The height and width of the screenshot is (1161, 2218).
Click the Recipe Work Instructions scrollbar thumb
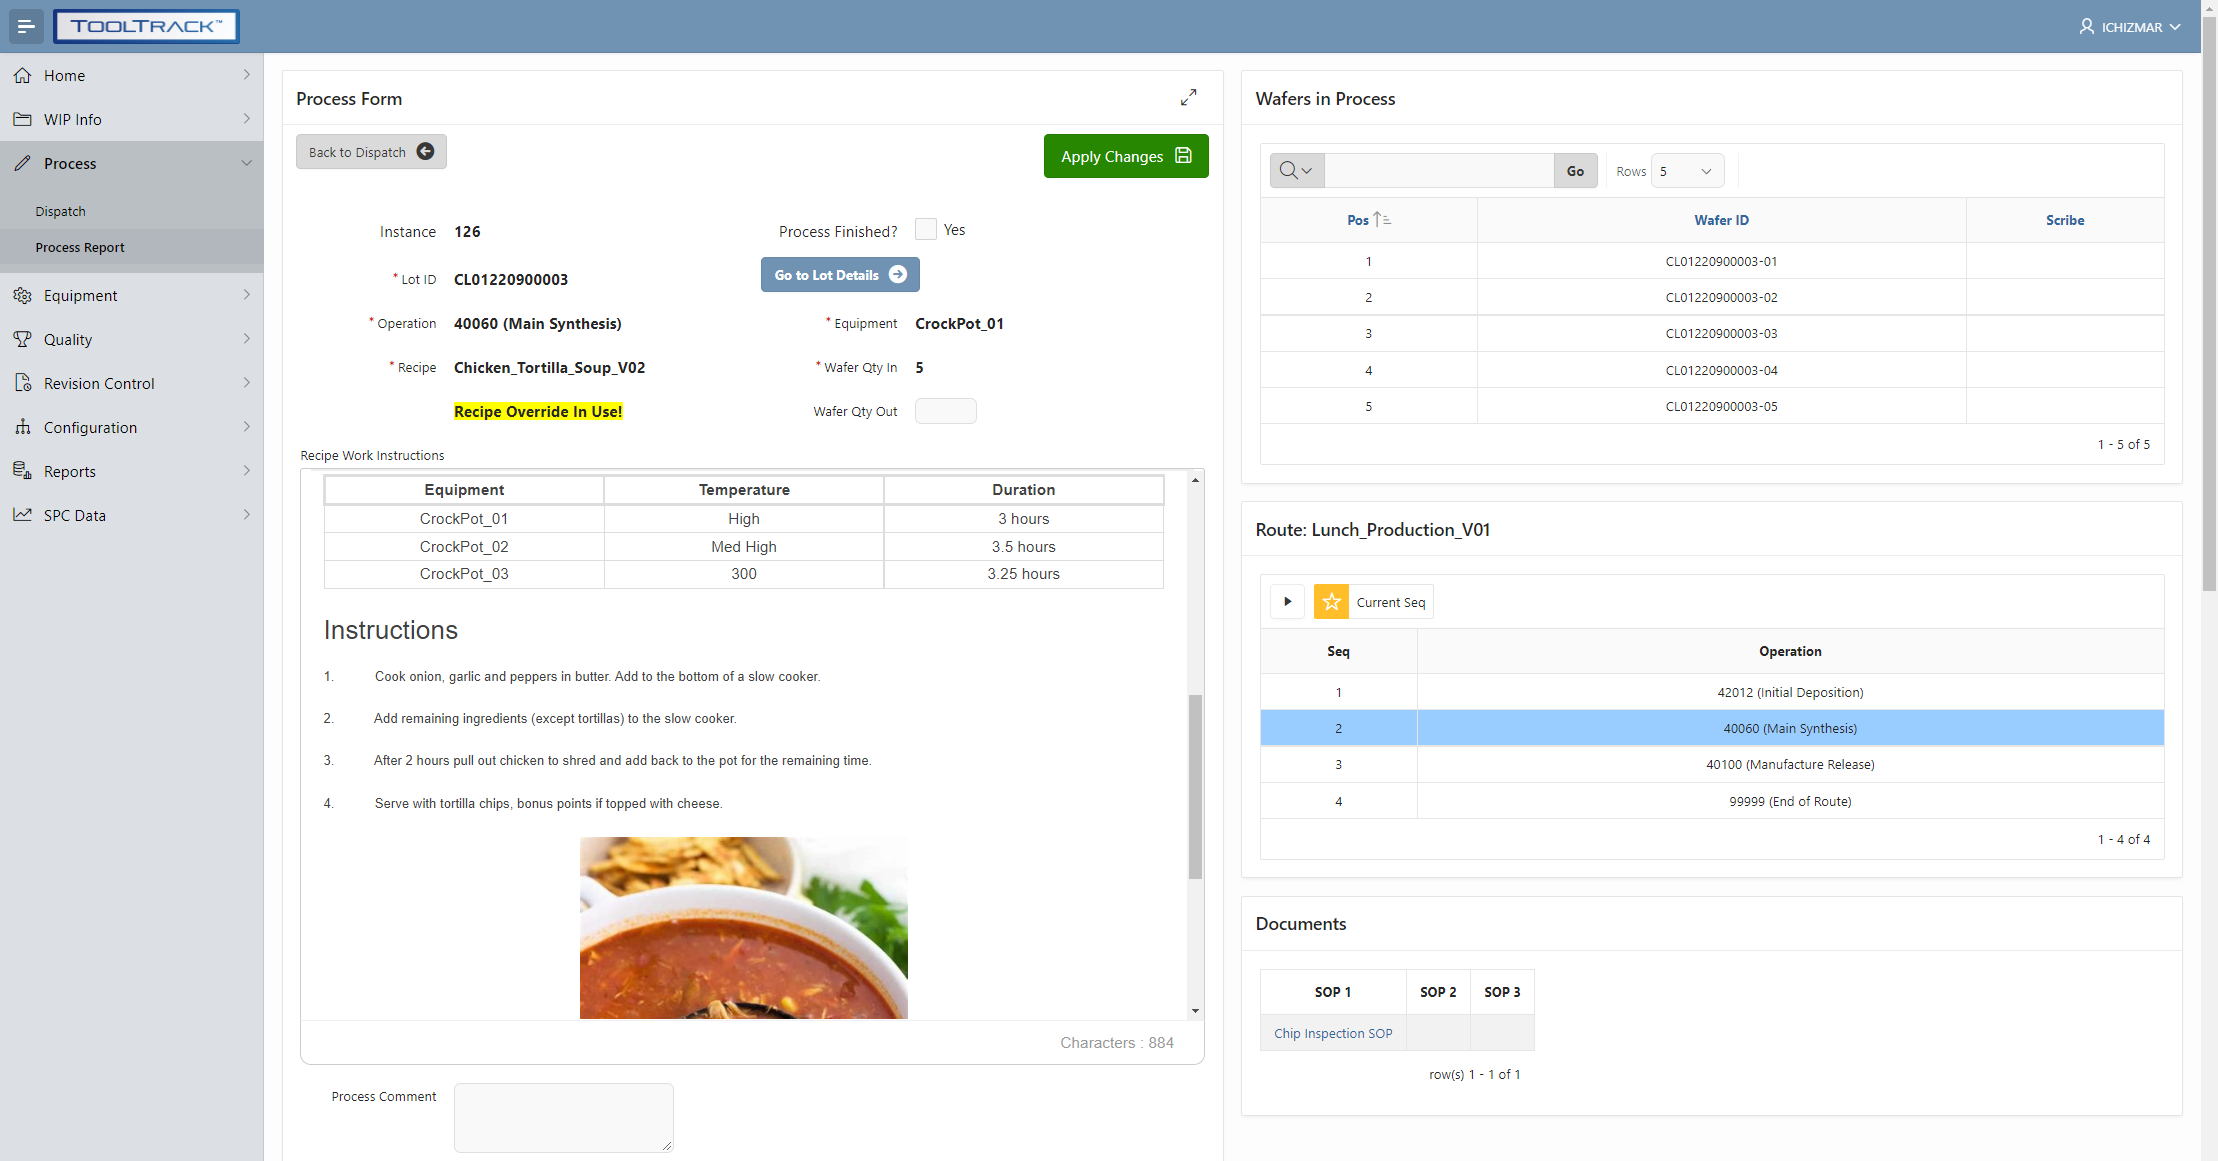pos(1195,785)
